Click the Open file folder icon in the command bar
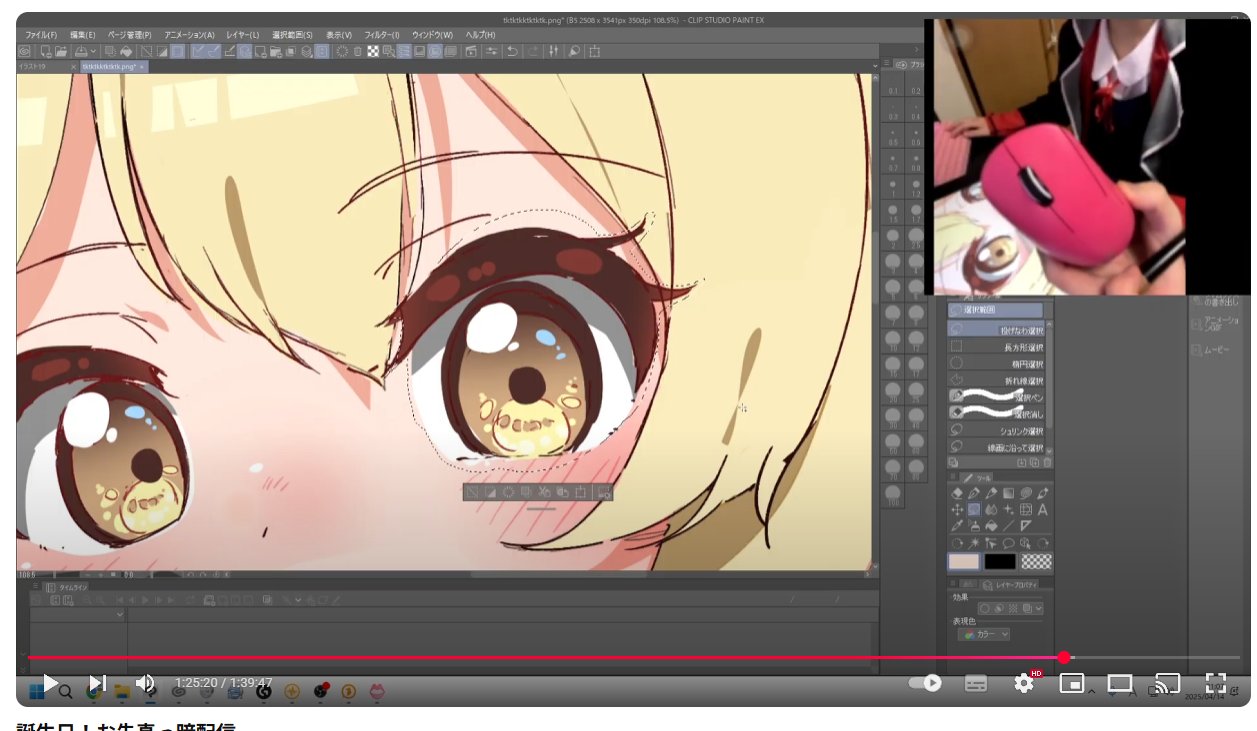1257x731 pixels. [60, 51]
